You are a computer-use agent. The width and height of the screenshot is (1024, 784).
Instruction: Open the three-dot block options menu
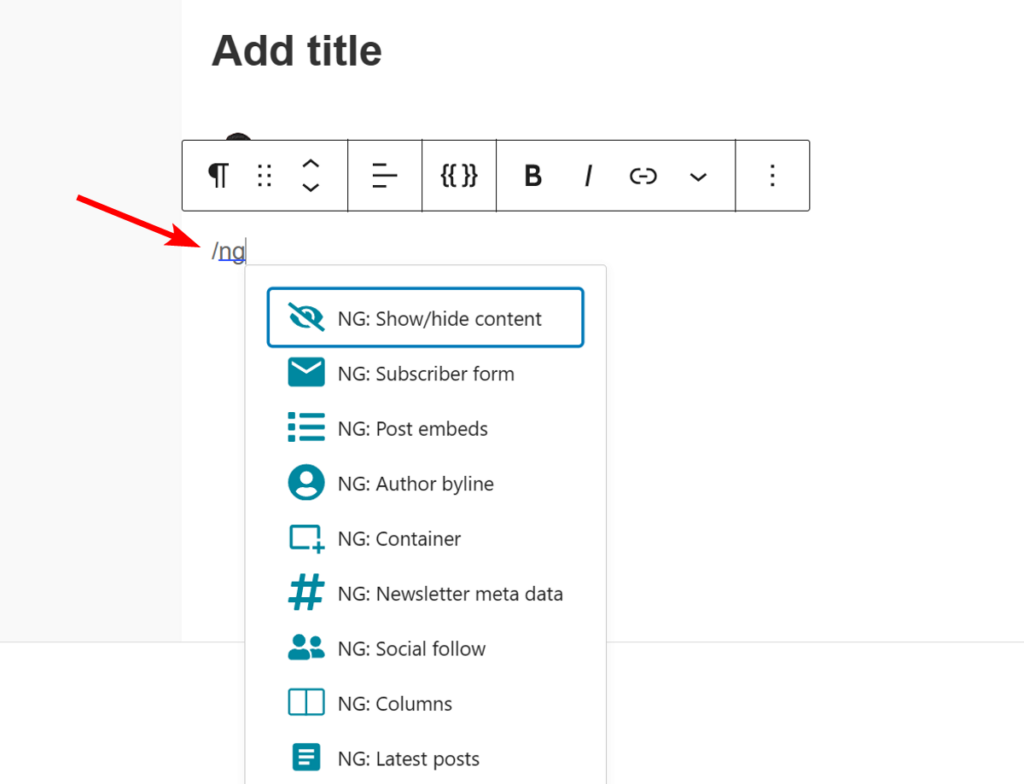click(772, 175)
